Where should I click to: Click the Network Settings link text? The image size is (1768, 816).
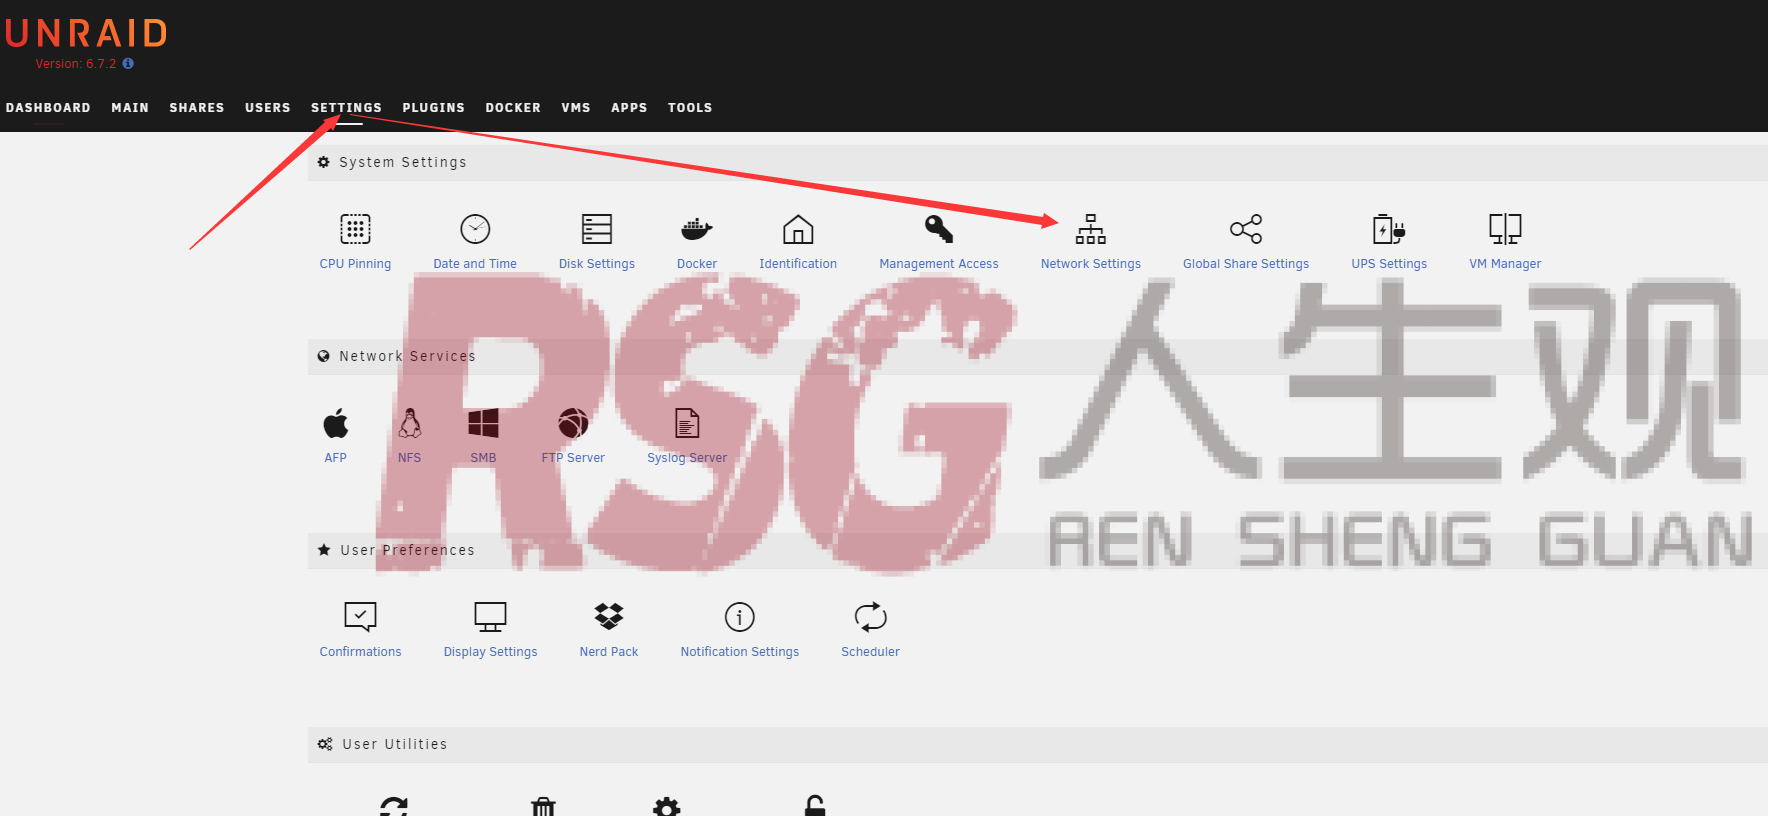(x=1091, y=264)
